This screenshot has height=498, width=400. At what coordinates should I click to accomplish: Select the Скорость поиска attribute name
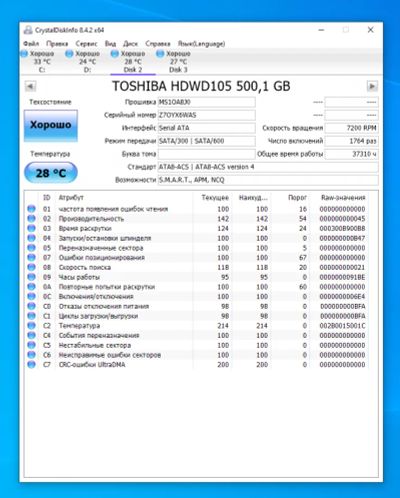(x=85, y=267)
